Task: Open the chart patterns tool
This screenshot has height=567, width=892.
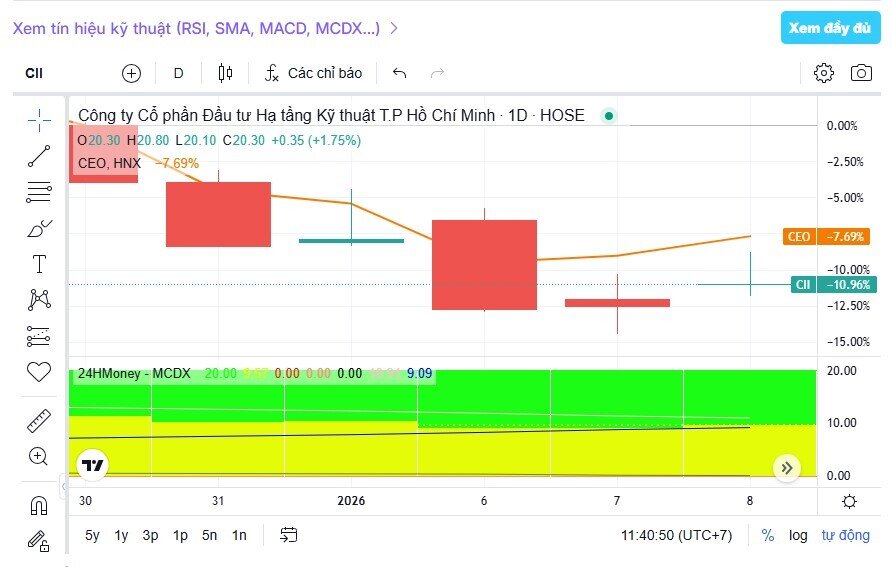Action: (39, 300)
